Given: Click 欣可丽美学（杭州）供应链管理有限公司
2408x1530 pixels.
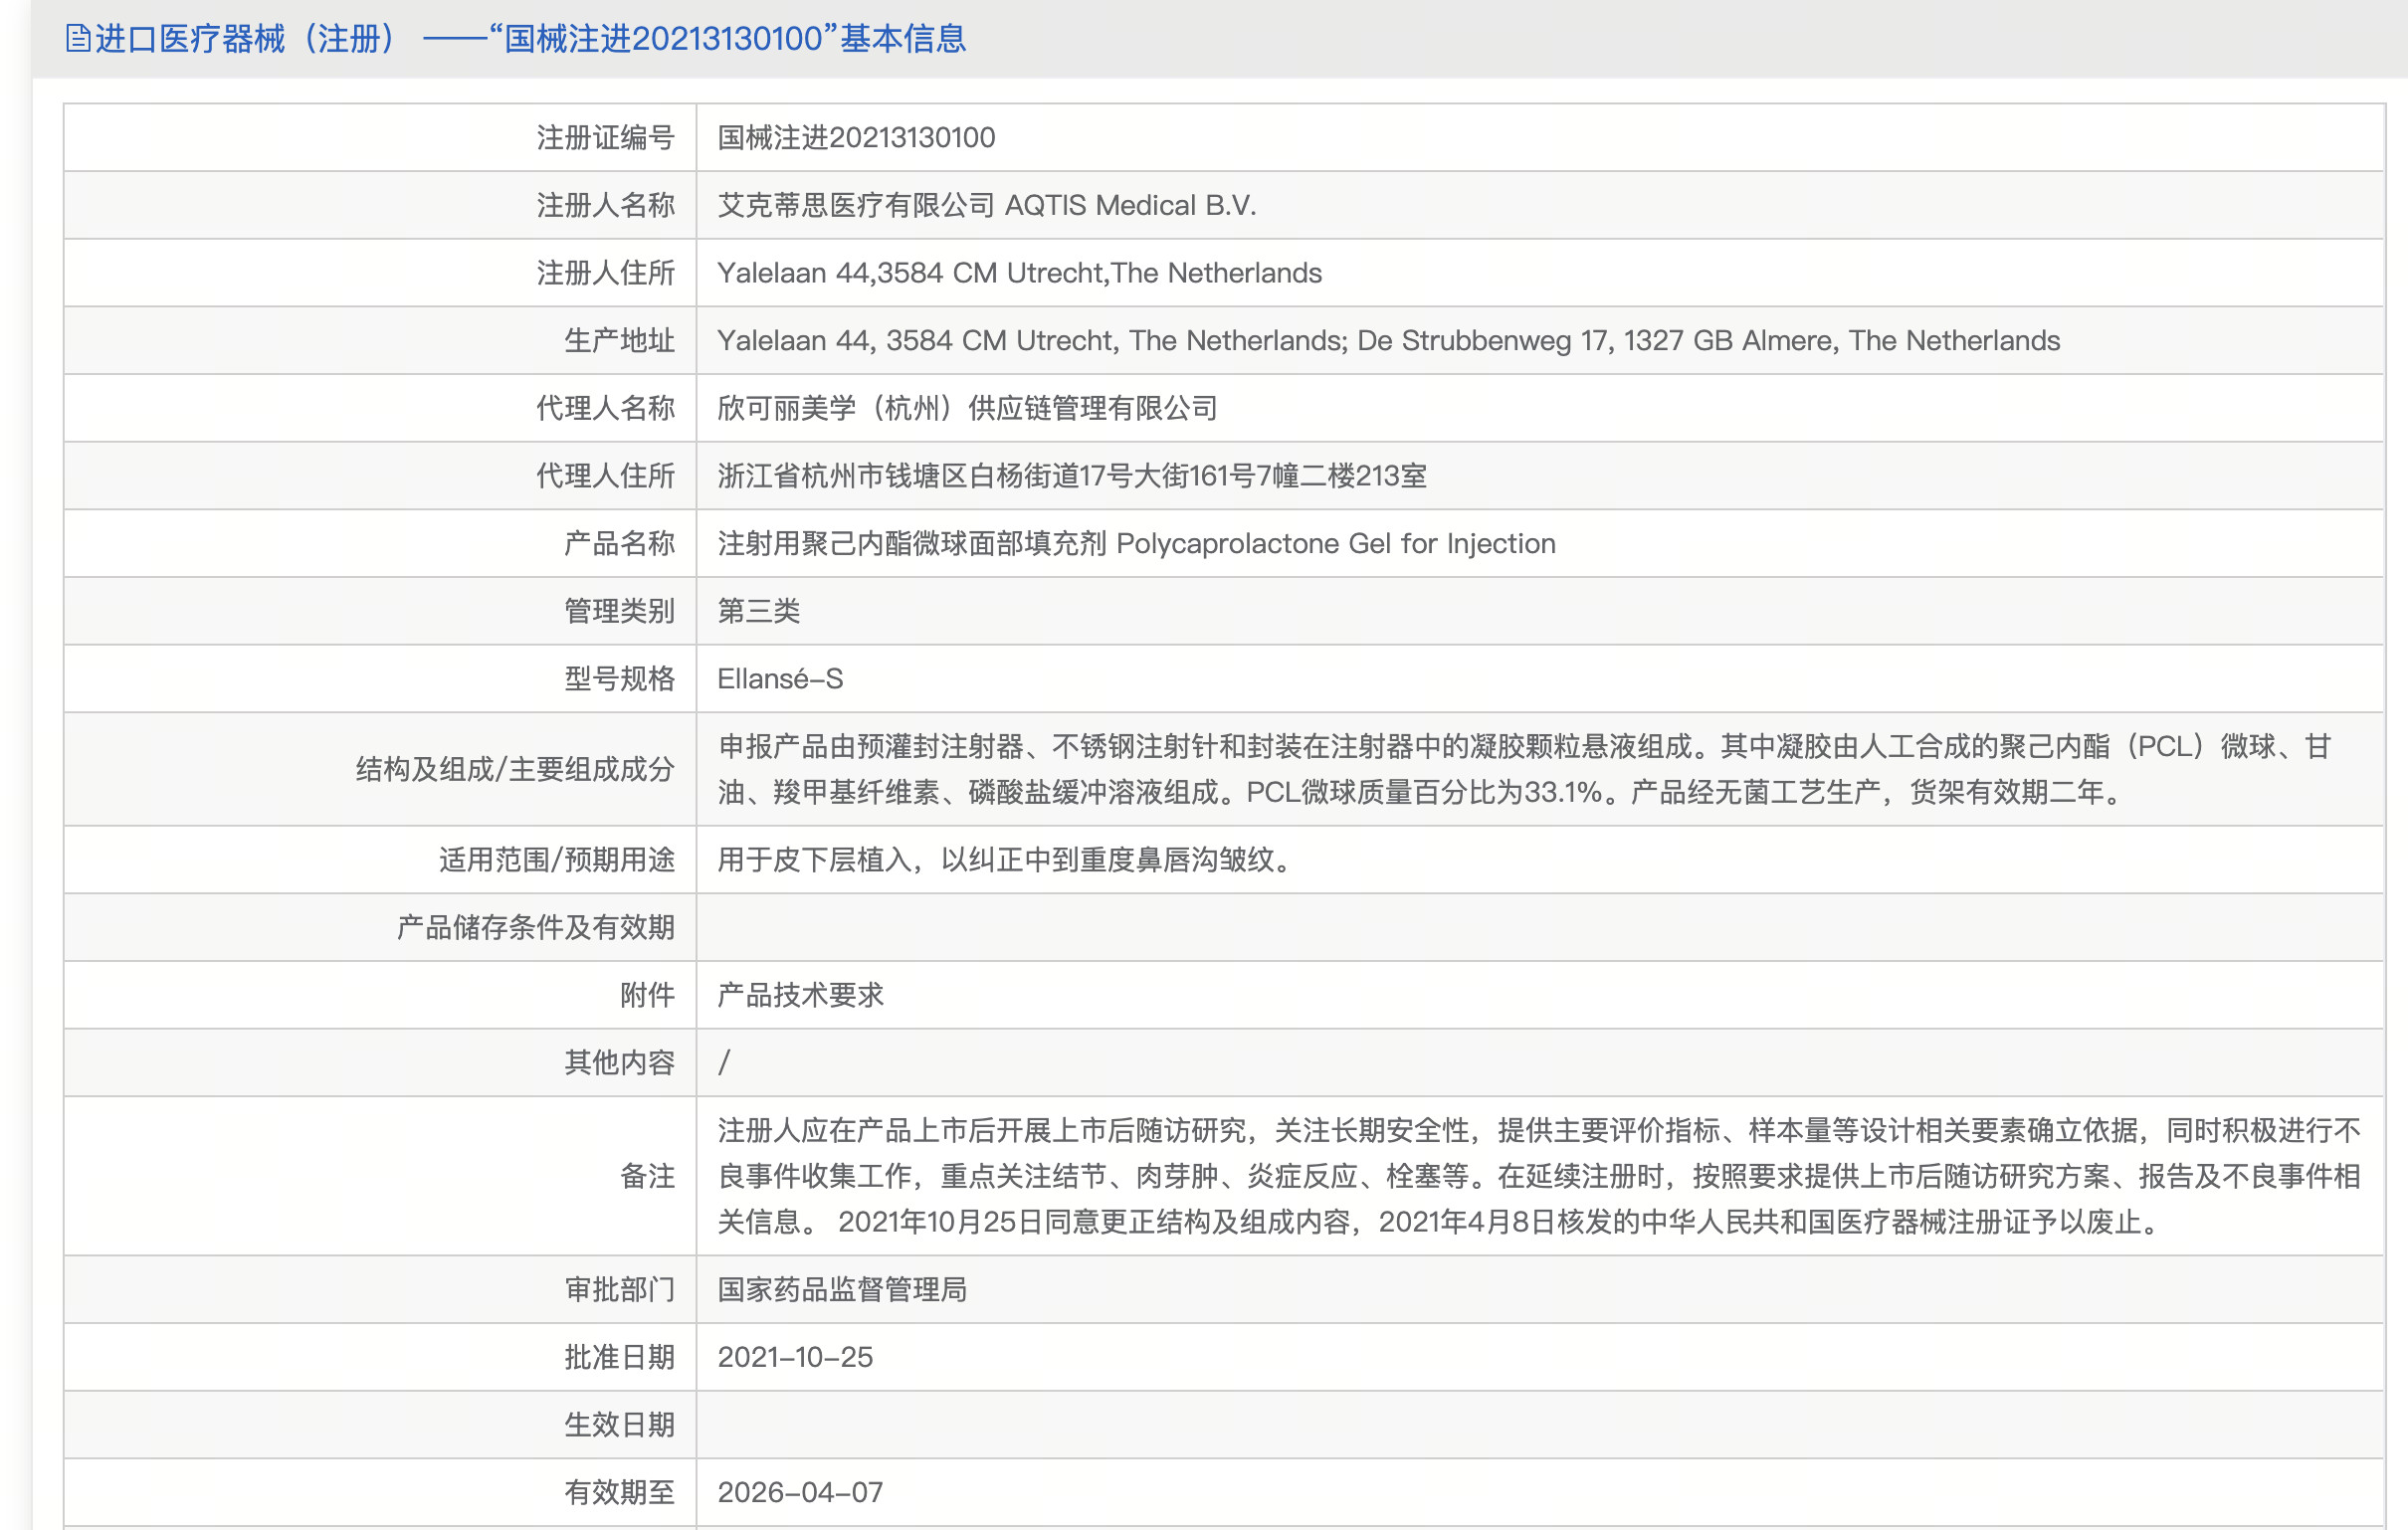Looking at the screenshot, I should click(x=967, y=409).
